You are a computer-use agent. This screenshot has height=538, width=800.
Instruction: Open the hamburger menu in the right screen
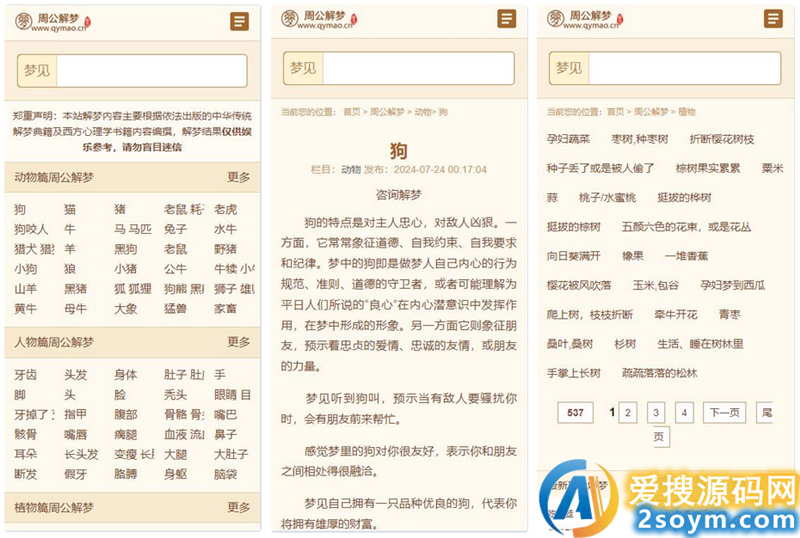click(x=773, y=19)
